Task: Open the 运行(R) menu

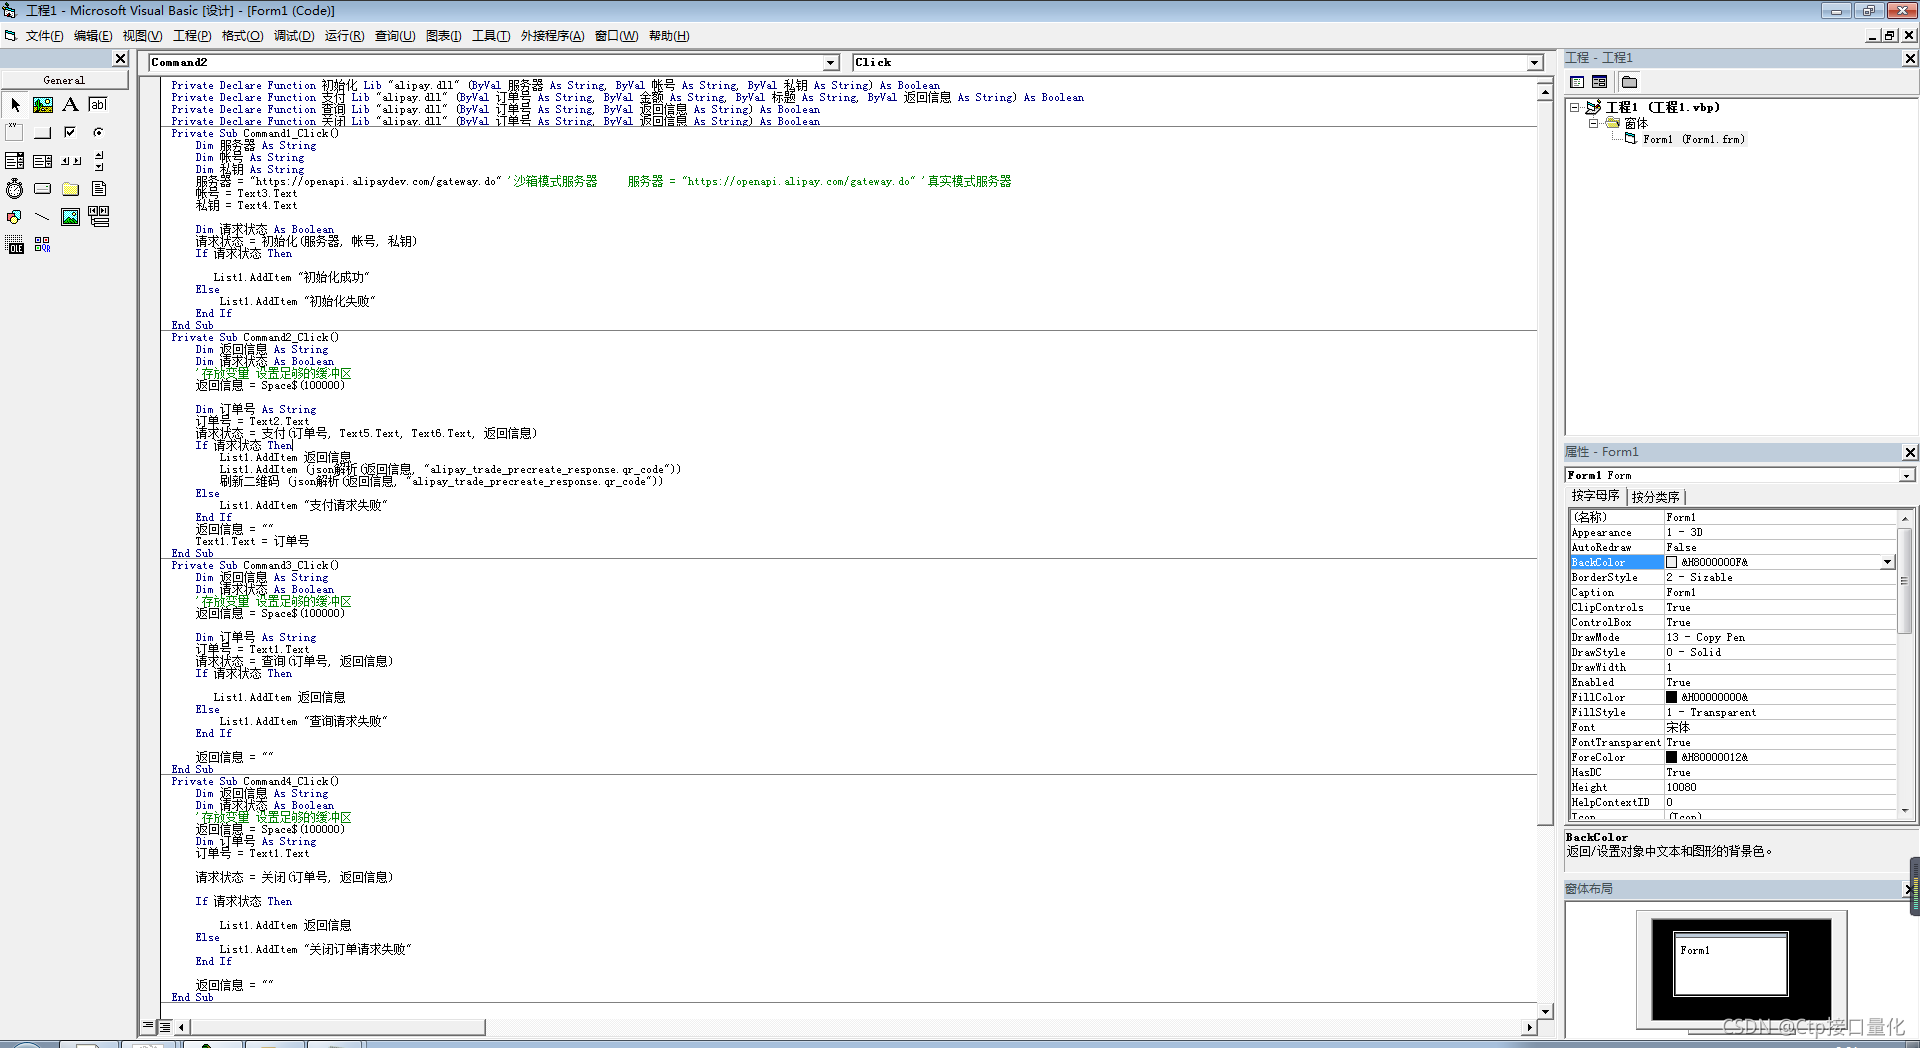Action: pyautogui.click(x=344, y=36)
